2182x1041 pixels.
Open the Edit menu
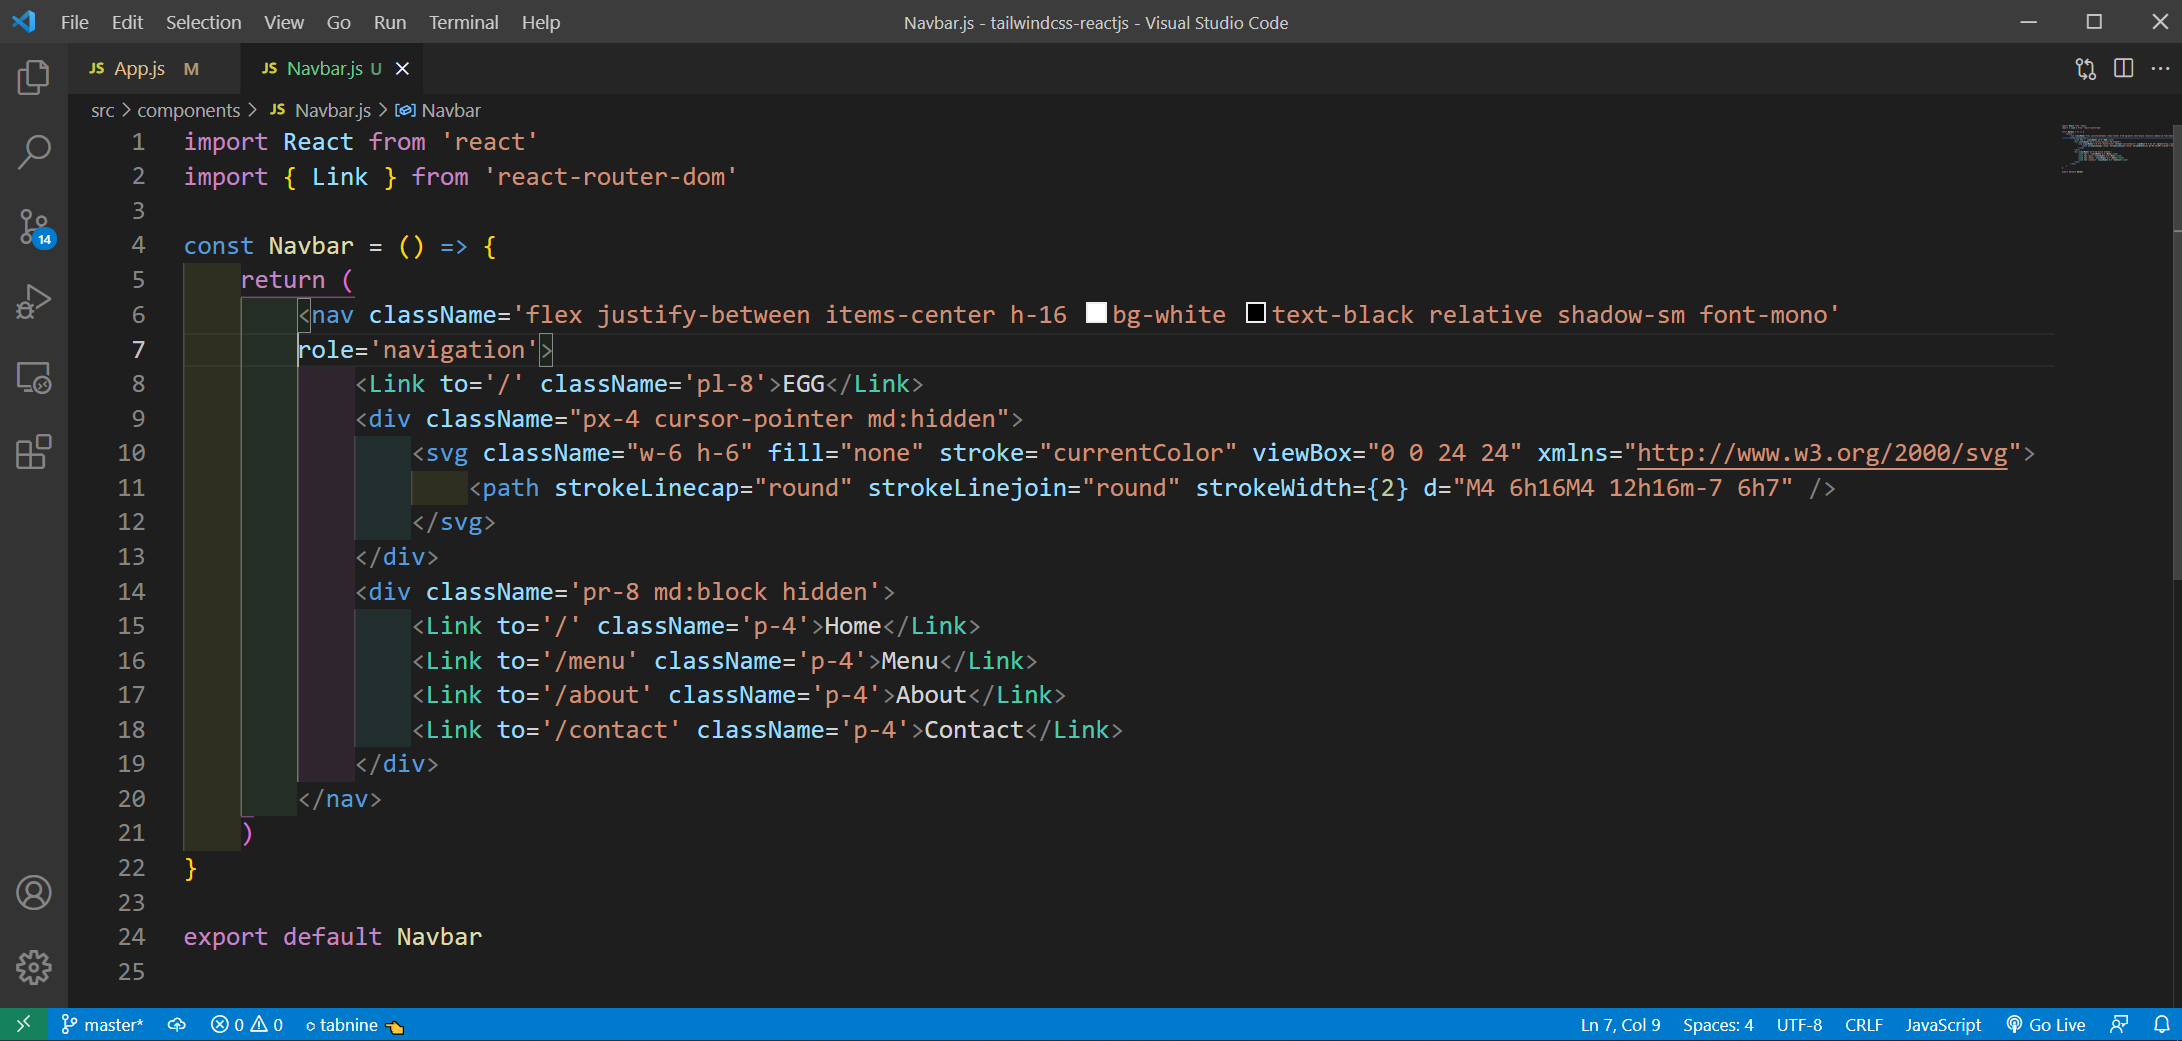coord(127,22)
